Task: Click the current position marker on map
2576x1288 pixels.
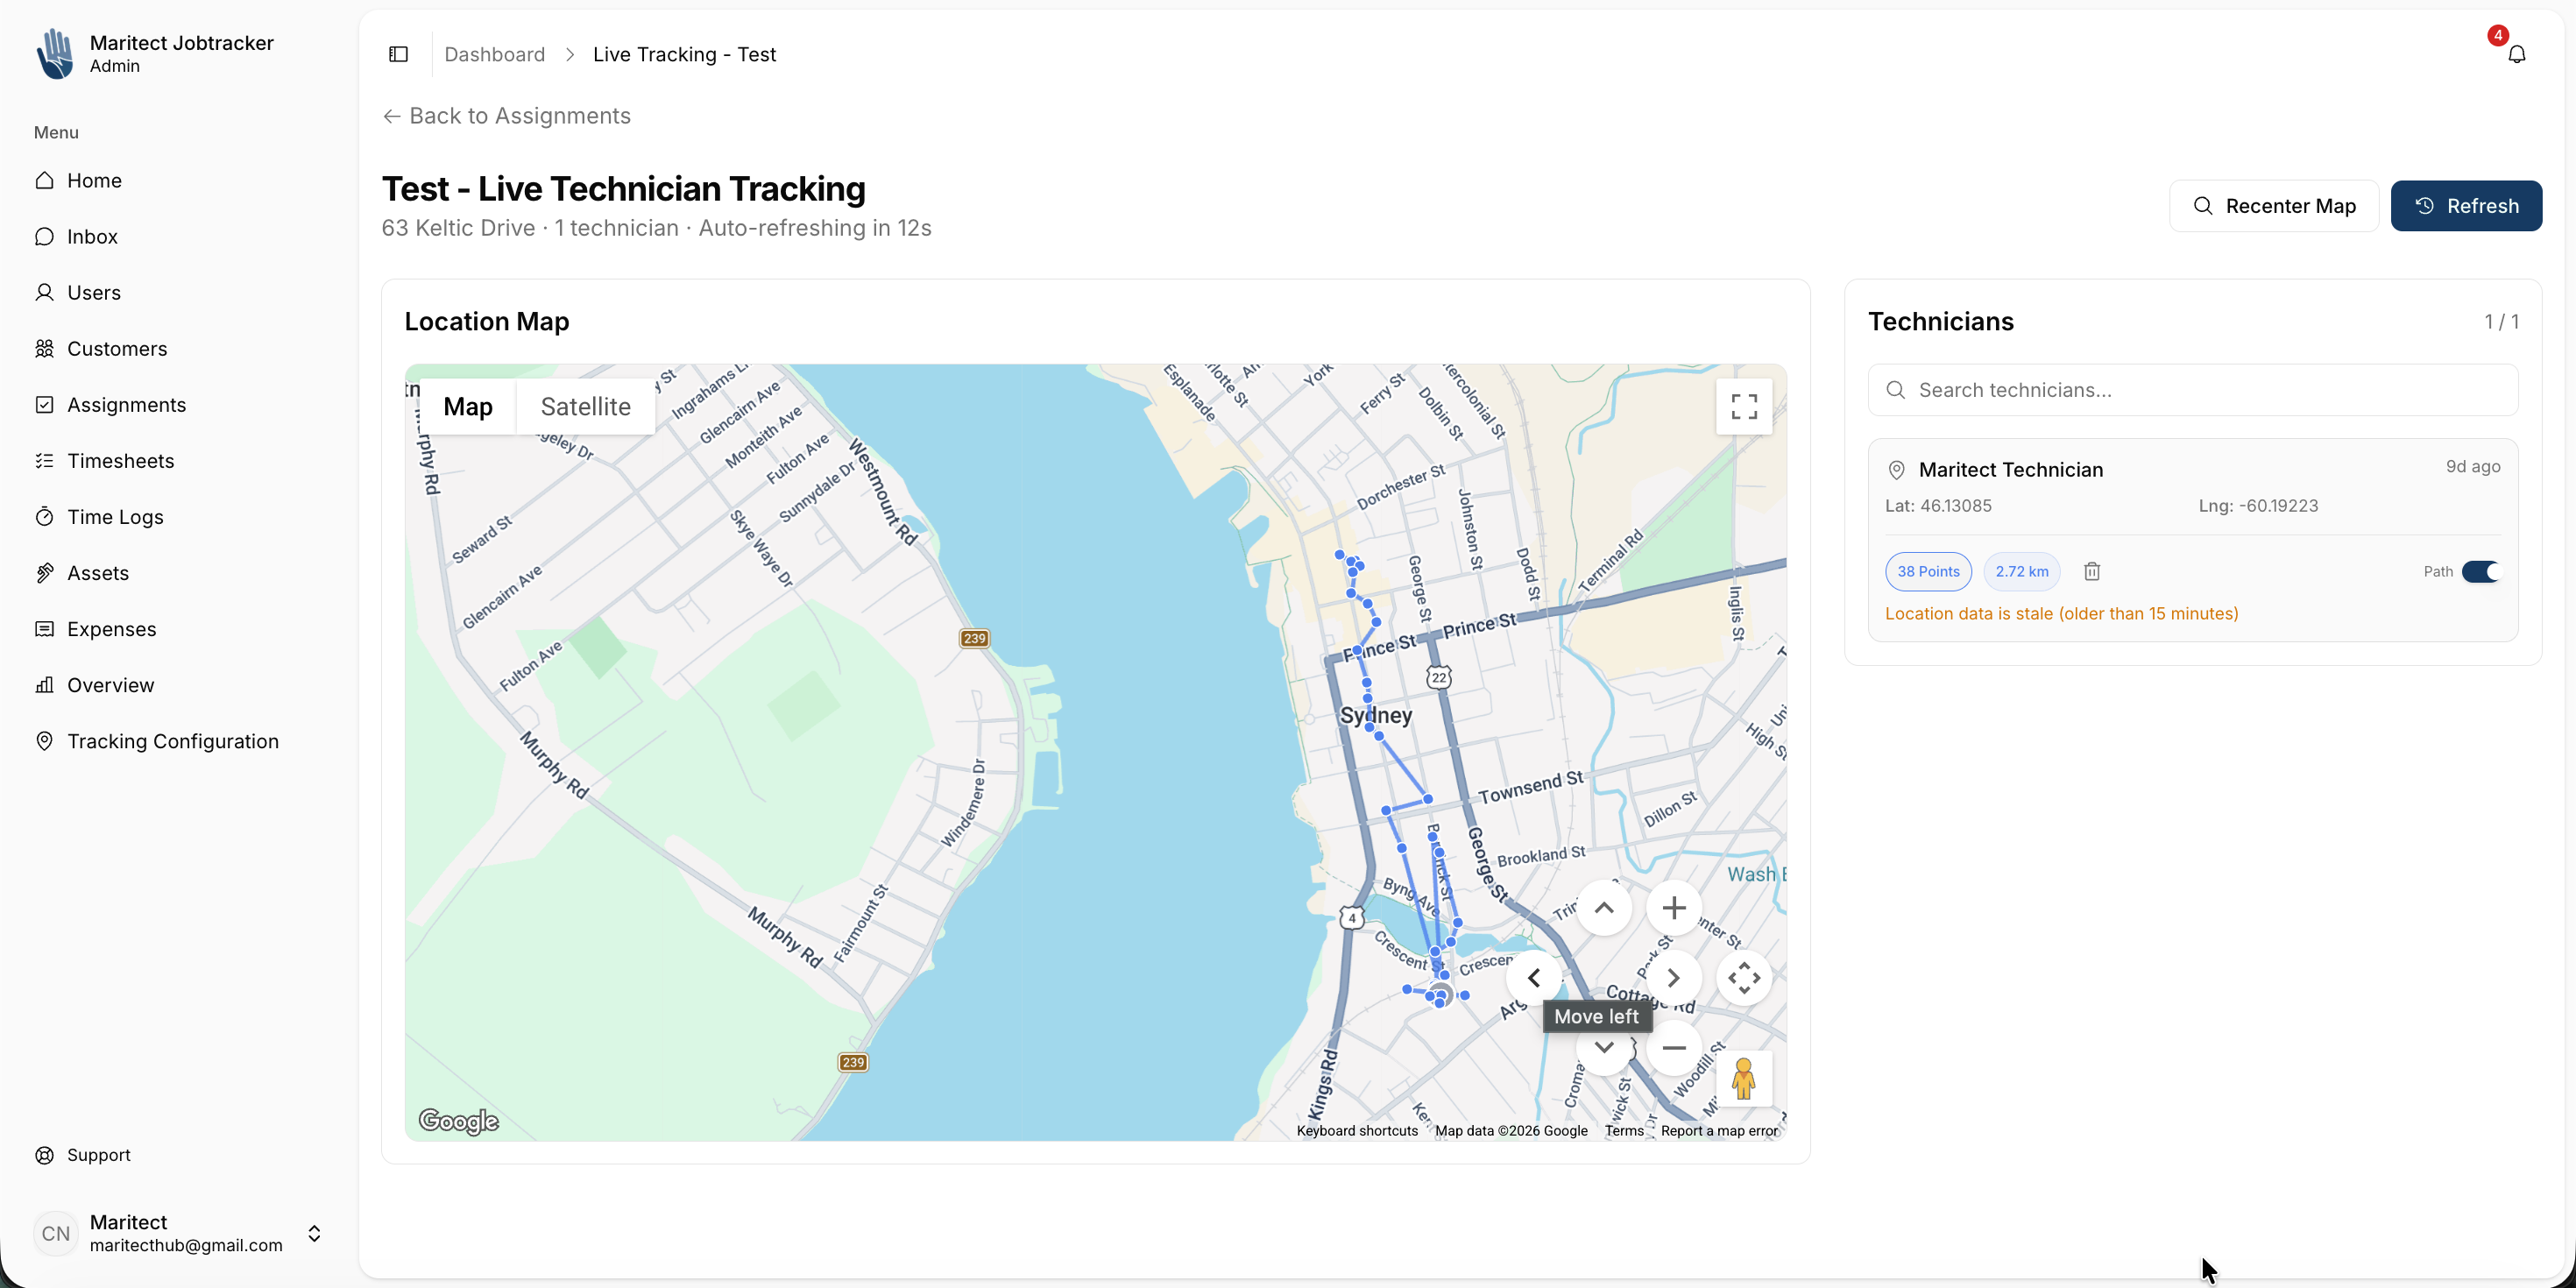Action: tap(1440, 995)
